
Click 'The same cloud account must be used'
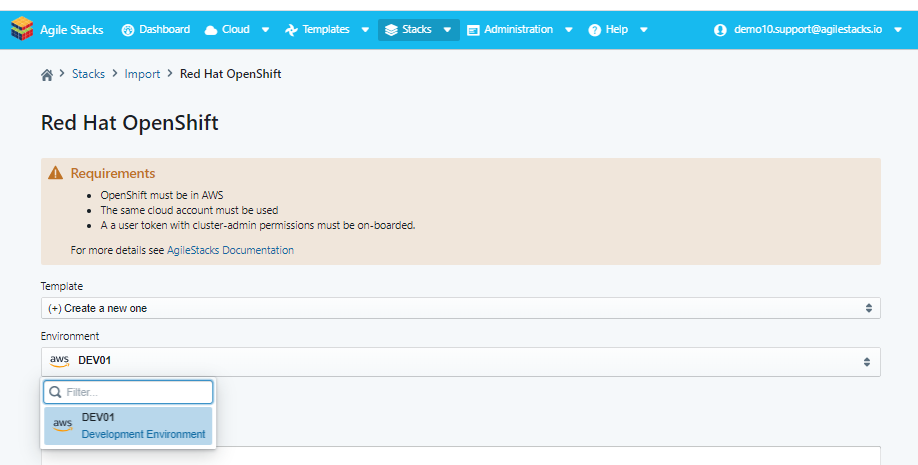click(x=190, y=210)
